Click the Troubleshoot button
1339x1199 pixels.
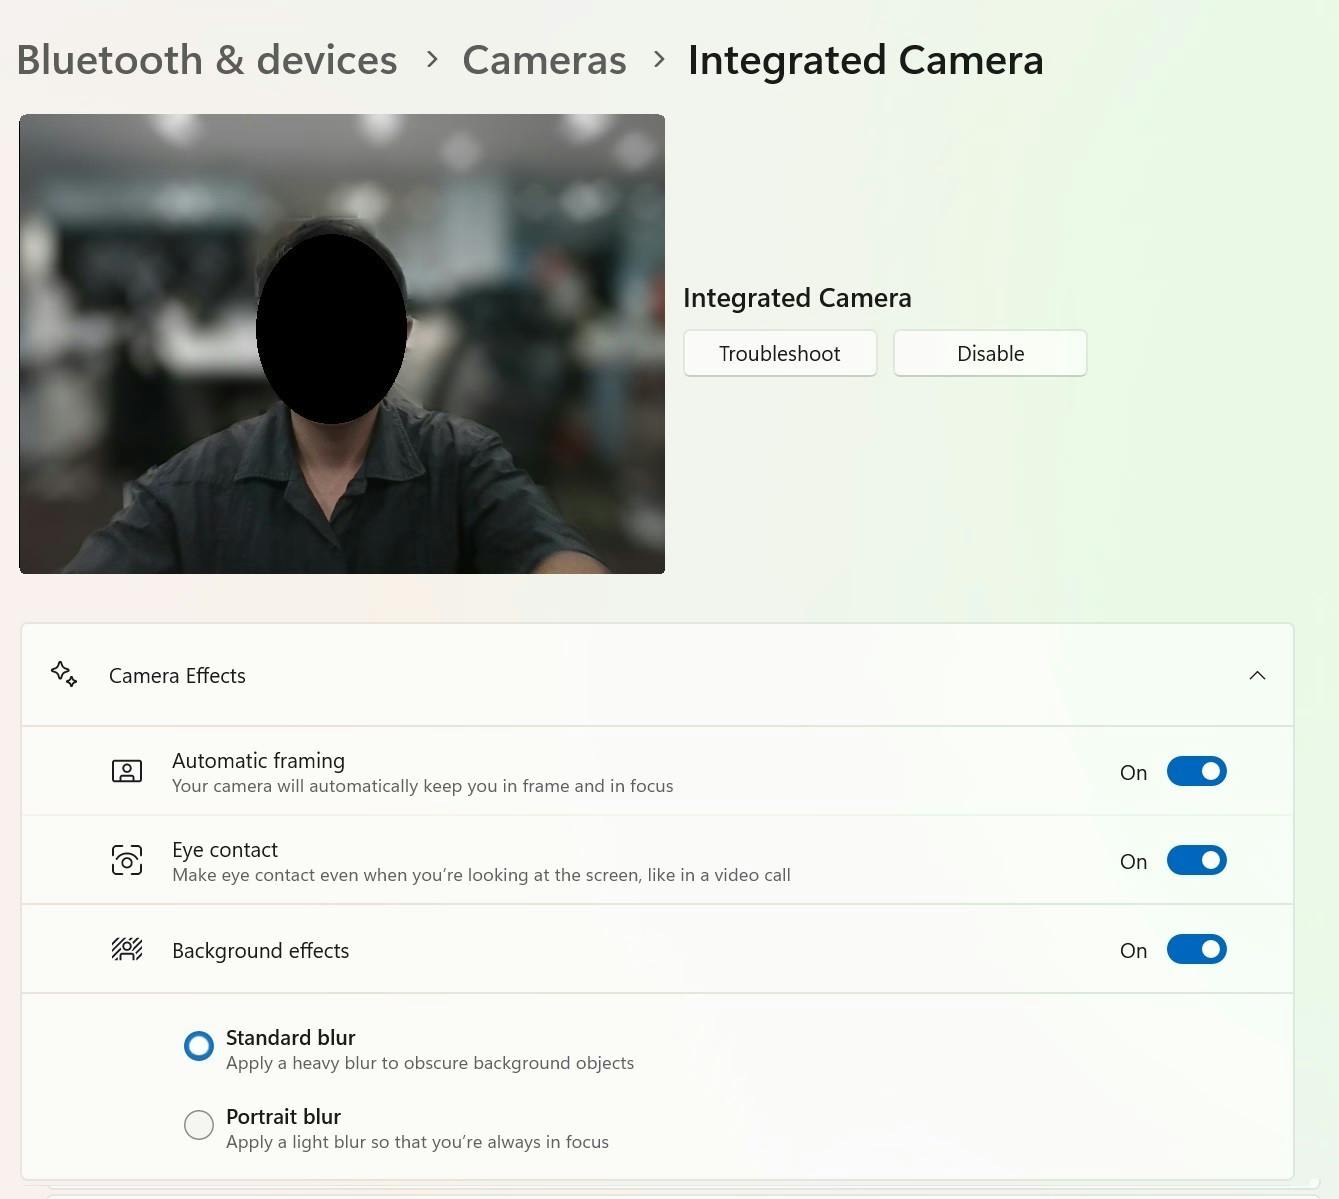780,353
